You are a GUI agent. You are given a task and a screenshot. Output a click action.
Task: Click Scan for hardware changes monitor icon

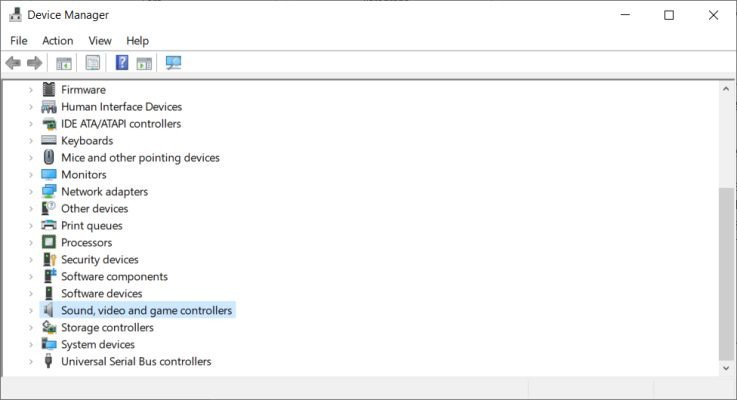pyautogui.click(x=173, y=63)
